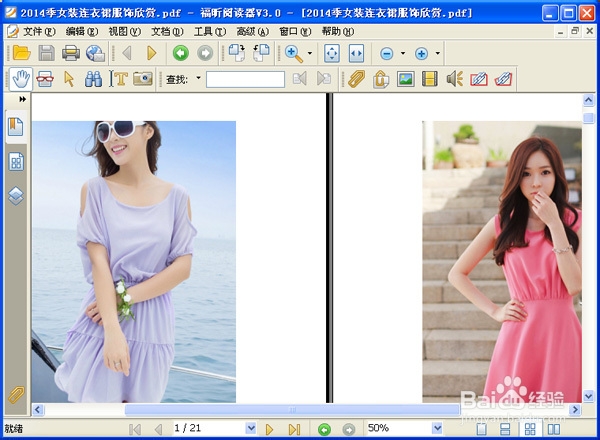The width and height of the screenshot is (600, 440).
Task: Open the bookmarks panel in the sidebar
Action: point(16,127)
